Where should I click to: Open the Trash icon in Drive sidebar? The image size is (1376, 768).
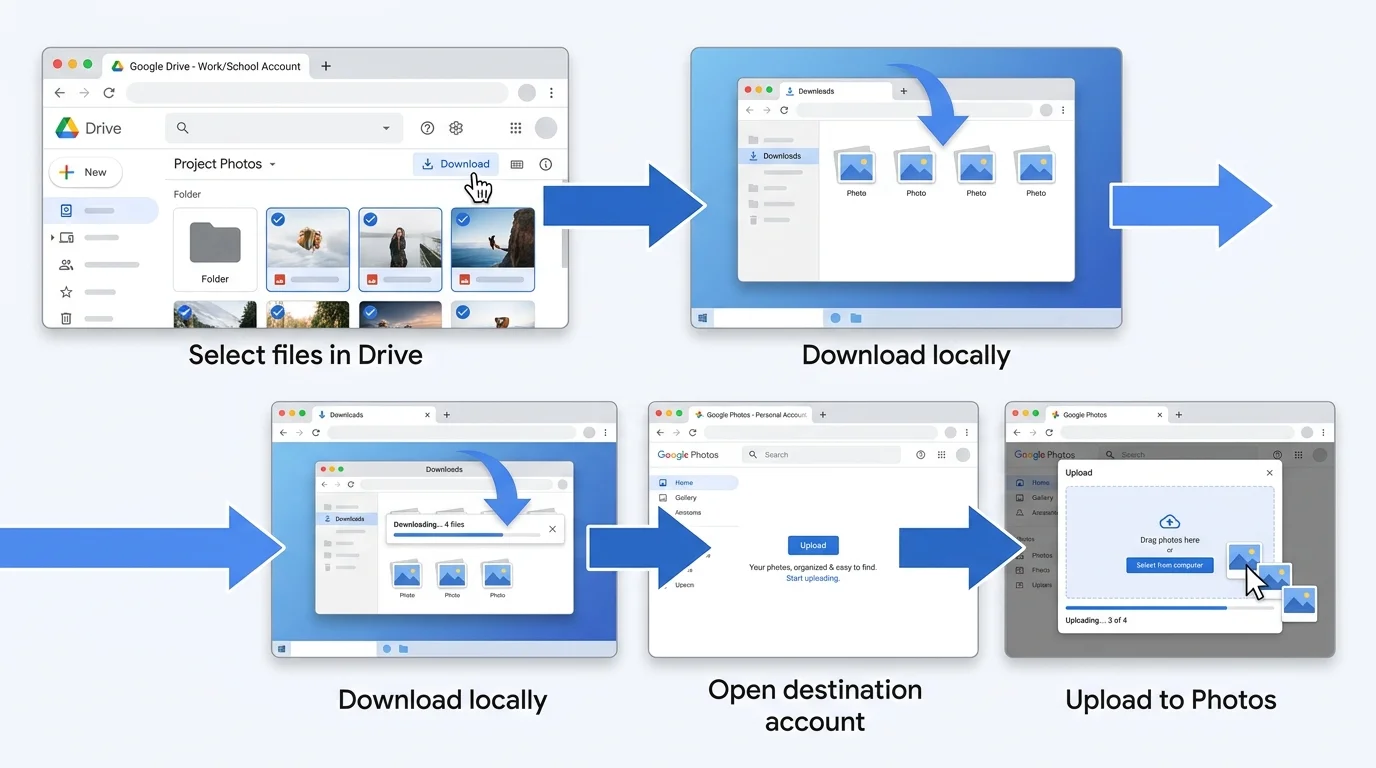66,319
